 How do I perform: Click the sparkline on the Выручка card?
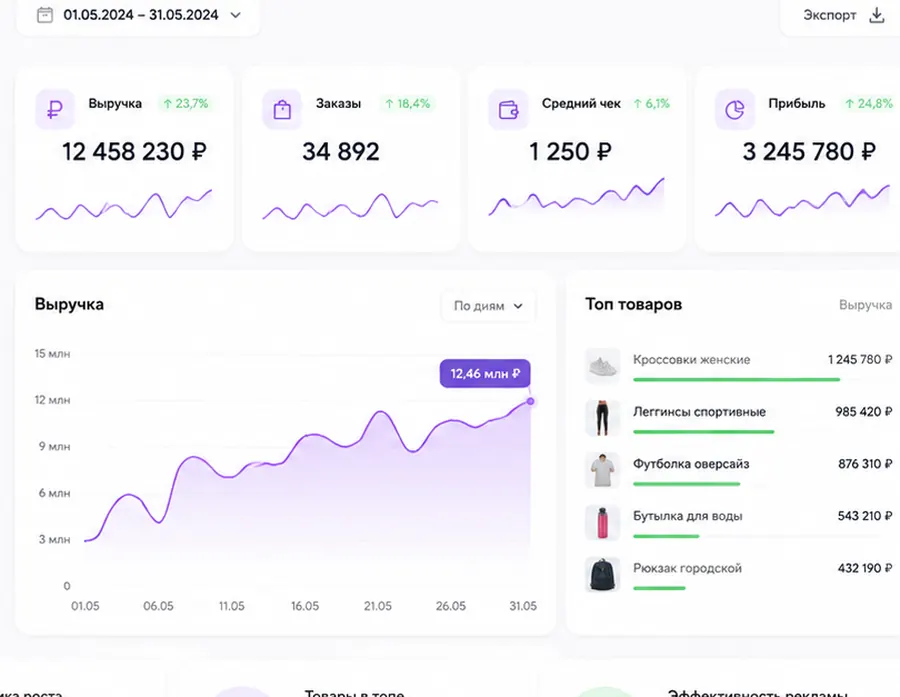[x=124, y=205]
